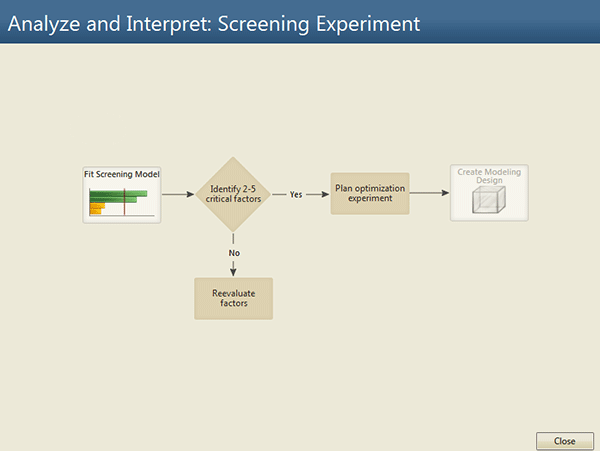Screen dimensions: 600x451
Task: Click the Close button
Action: pos(565,441)
